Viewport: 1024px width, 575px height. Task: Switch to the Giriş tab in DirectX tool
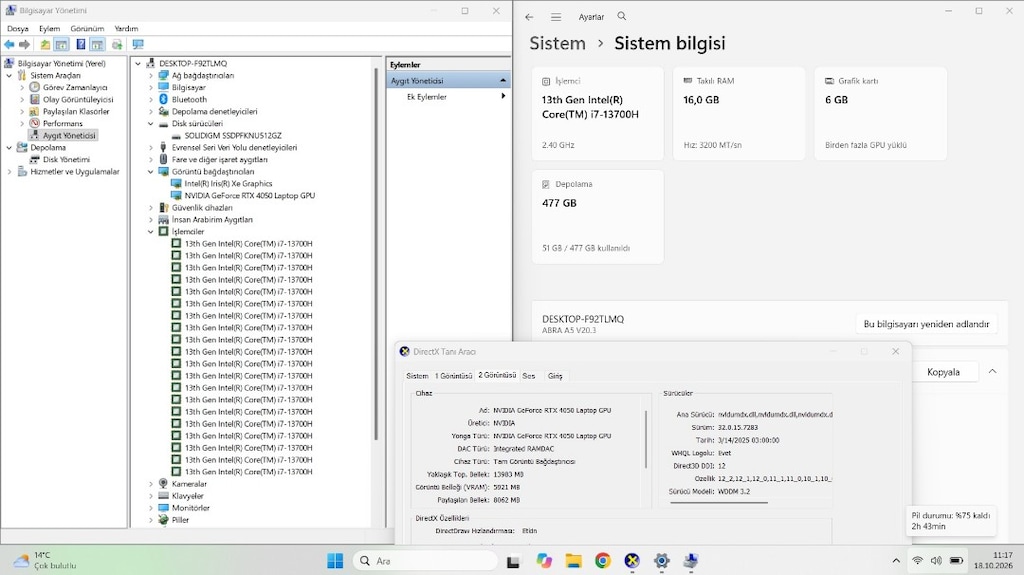pyautogui.click(x=555, y=376)
